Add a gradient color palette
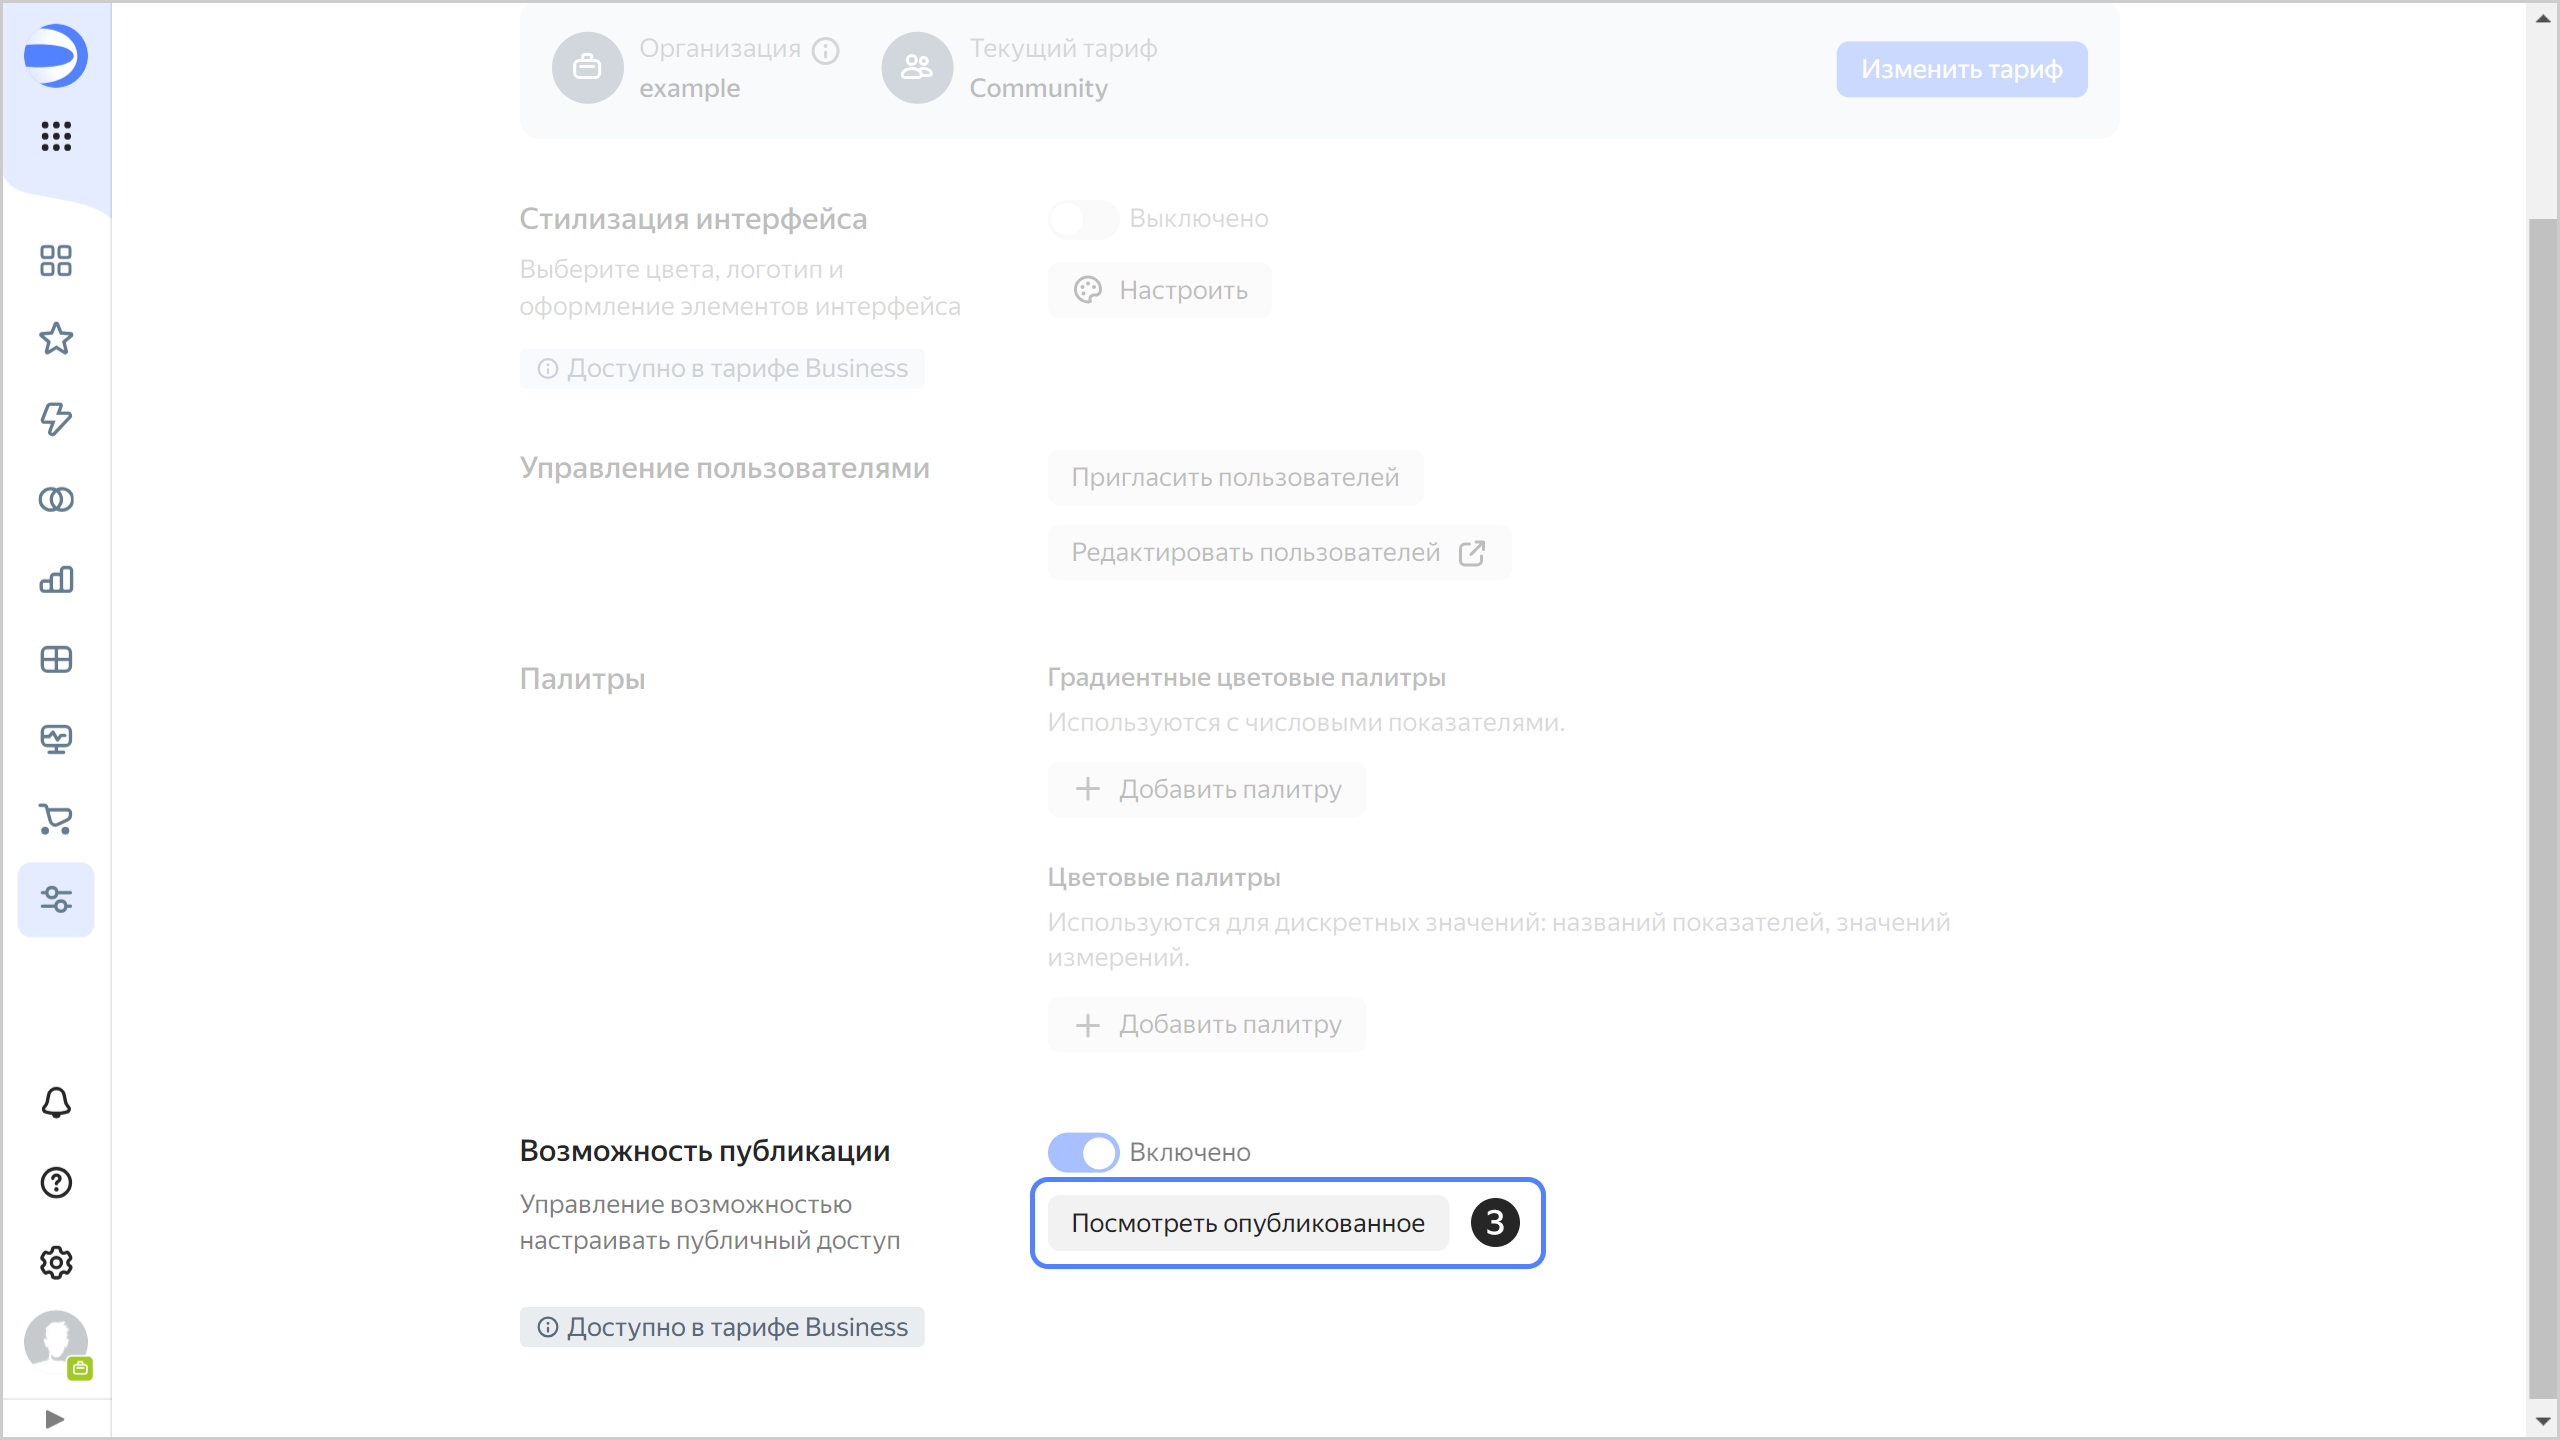The image size is (2560, 1440). [1207, 789]
